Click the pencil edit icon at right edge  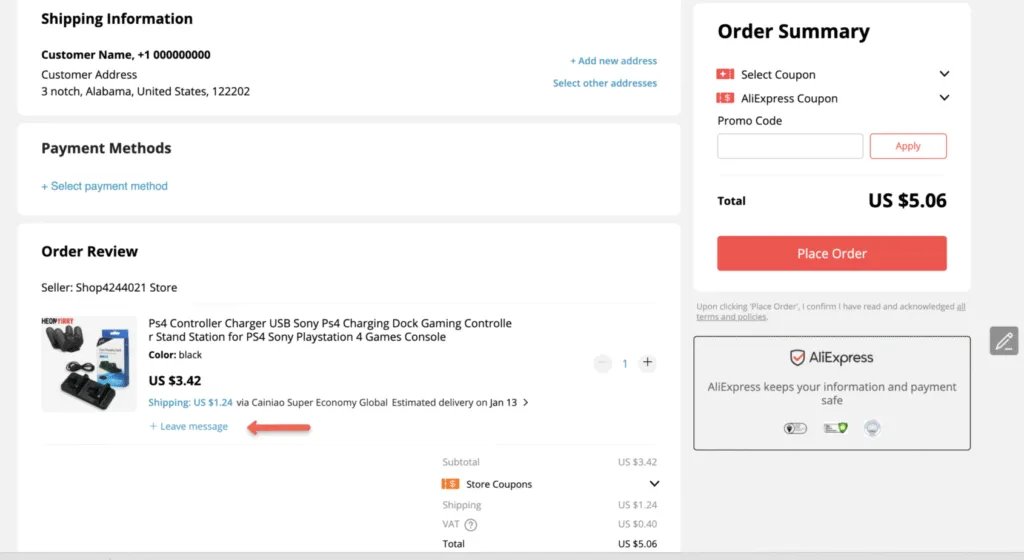1004,340
